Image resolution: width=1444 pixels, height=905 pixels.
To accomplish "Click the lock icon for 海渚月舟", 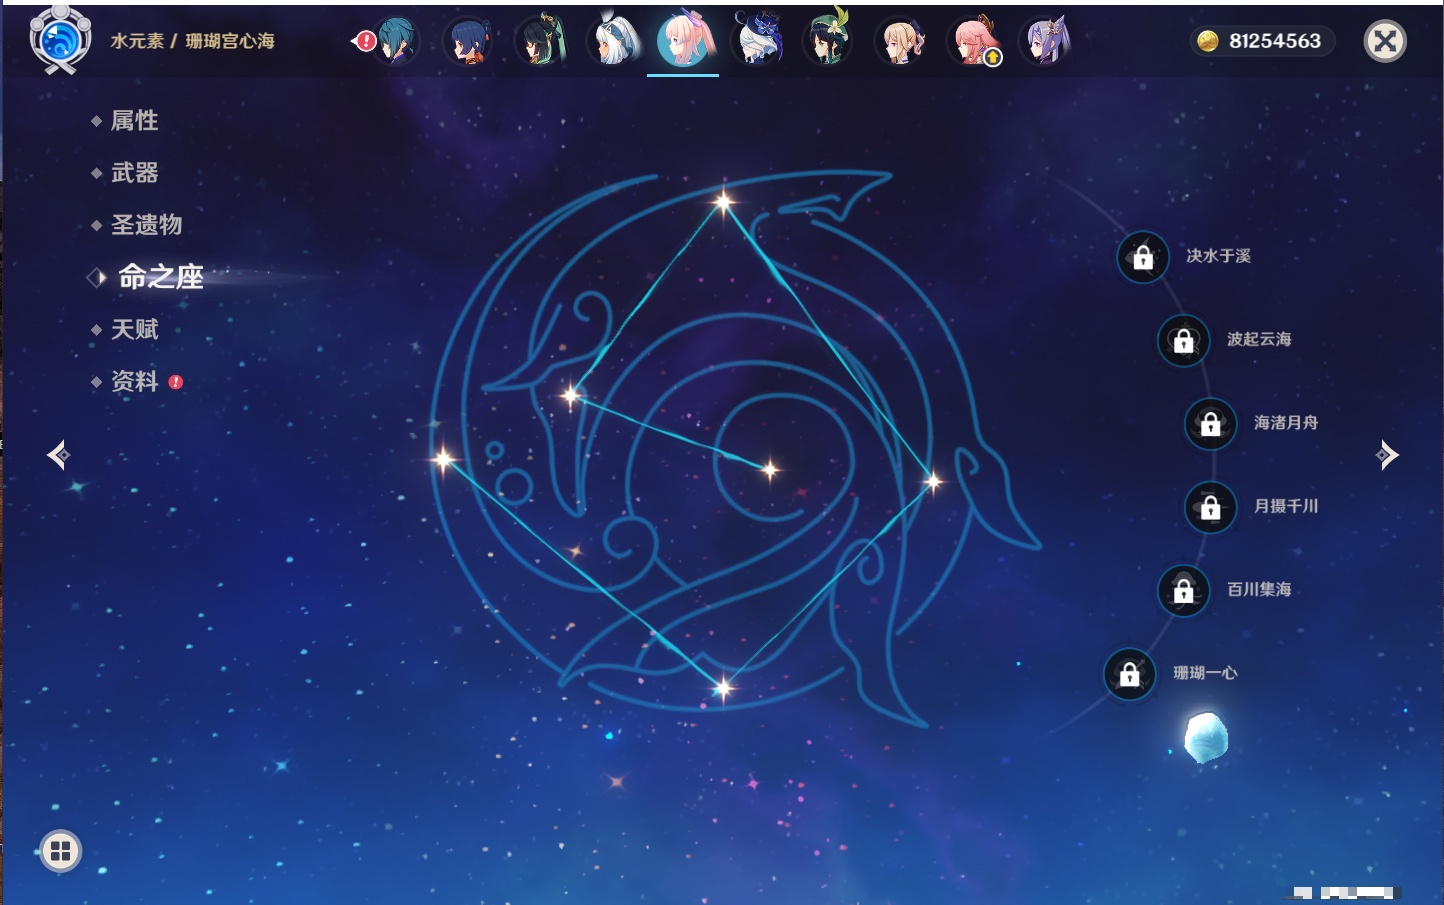I will pos(1210,423).
